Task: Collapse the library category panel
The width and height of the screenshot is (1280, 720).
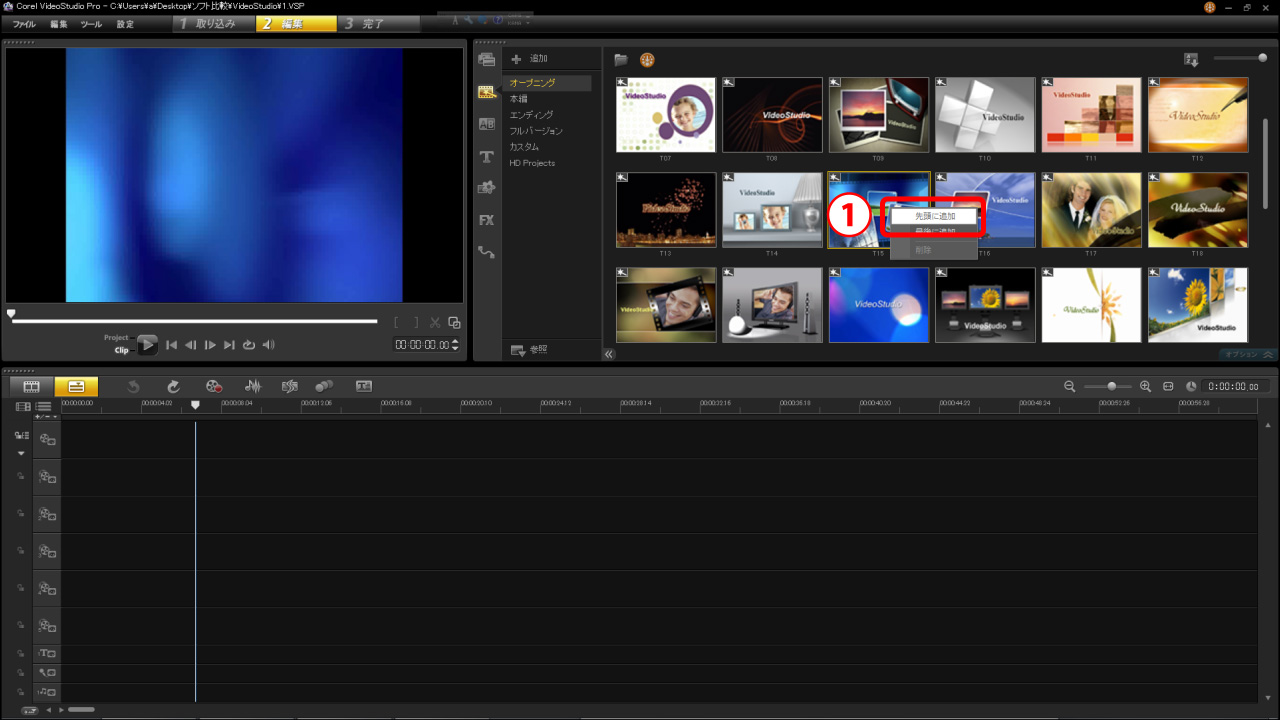Action: pos(608,354)
